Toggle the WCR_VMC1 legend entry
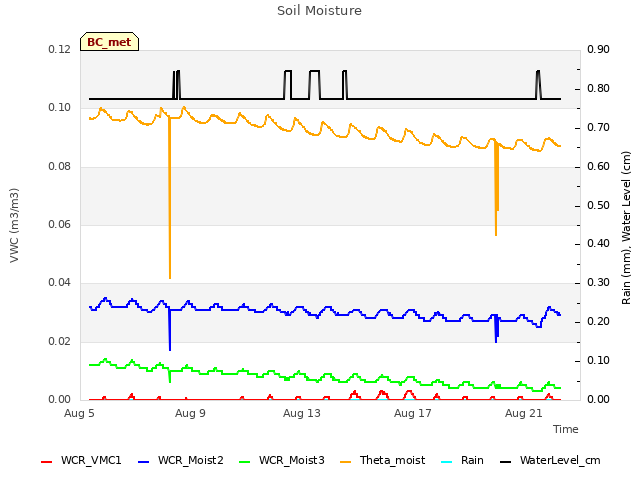This screenshot has height=480, width=640. pos(81,460)
